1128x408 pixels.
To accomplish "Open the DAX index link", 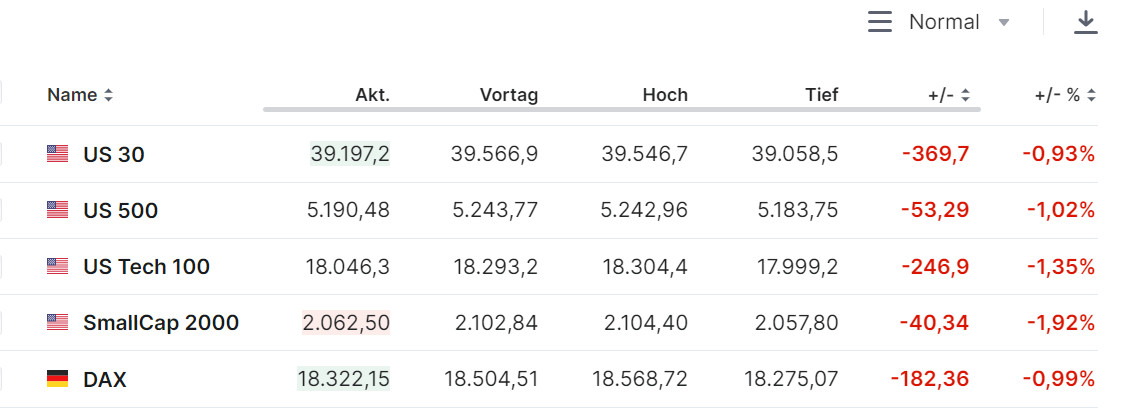I will pyautogui.click(x=105, y=380).
